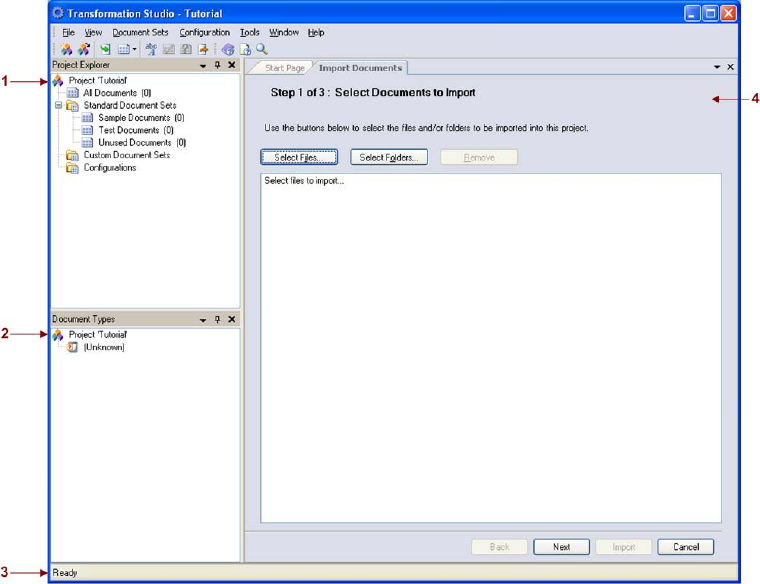Open the Project Explorer panel dropdown arrow
The width and height of the screenshot is (760, 584).
[x=203, y=65]
